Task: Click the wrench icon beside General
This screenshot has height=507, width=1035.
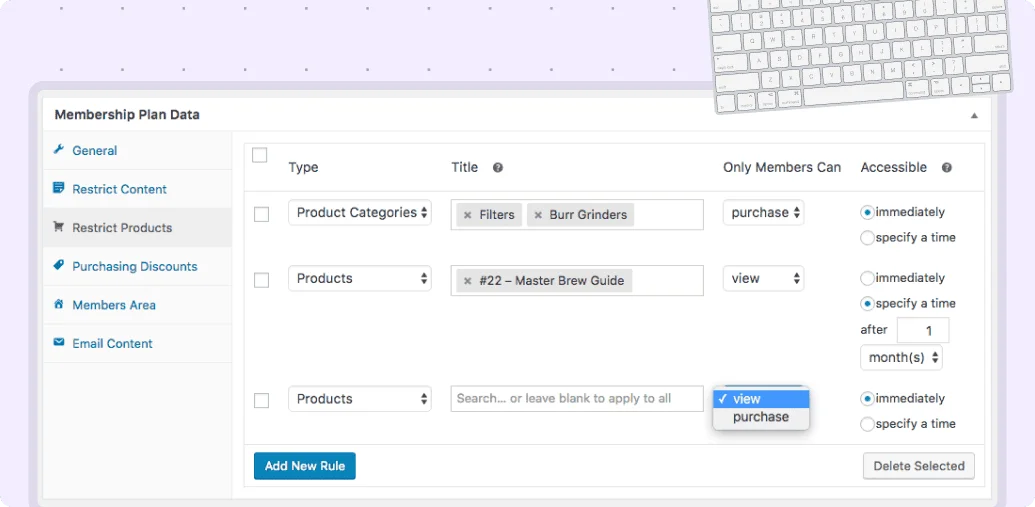Action: 59,149
